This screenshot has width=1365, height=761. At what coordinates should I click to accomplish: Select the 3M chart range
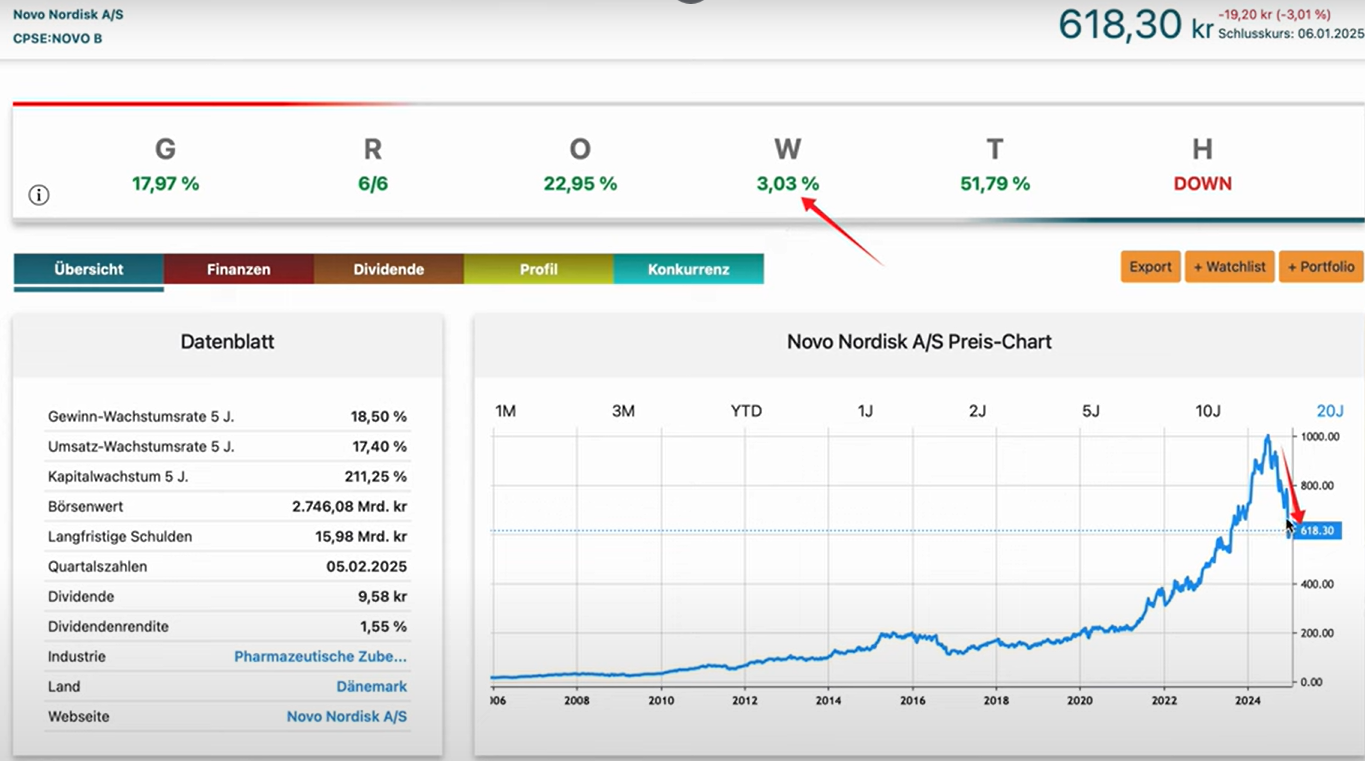pos(623,411)
